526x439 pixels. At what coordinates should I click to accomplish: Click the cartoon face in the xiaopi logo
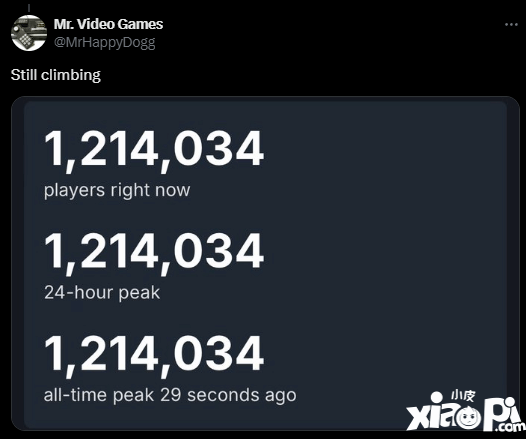pyautogui.click(x=467, y=417)
